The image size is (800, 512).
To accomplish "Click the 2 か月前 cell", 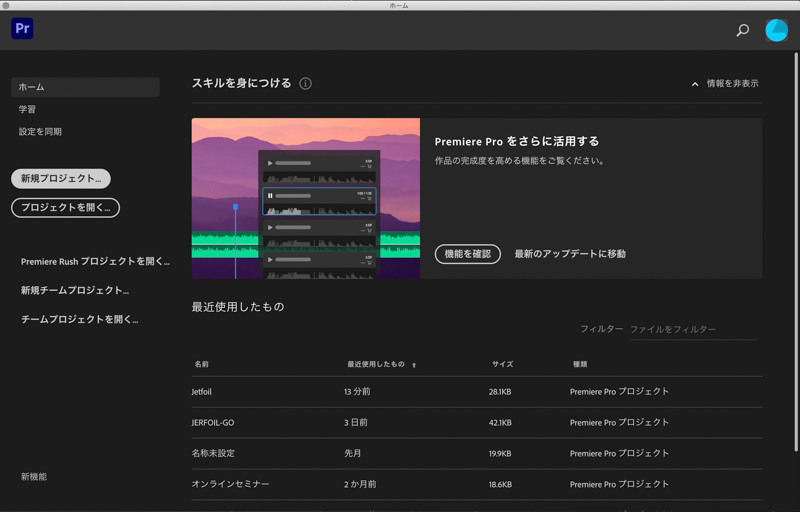I will click(360, 484).
